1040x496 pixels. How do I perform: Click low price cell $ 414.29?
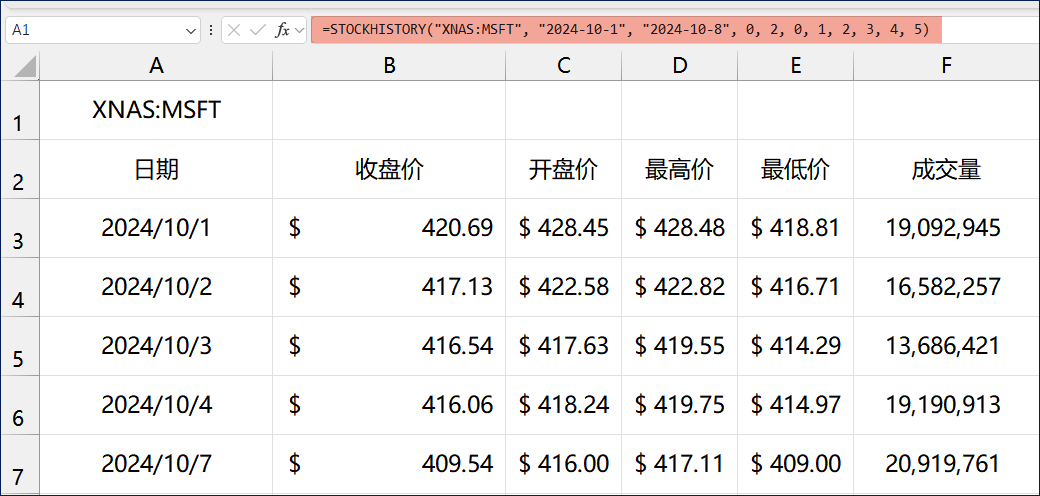pyautogui.click(x=796, y=347)
